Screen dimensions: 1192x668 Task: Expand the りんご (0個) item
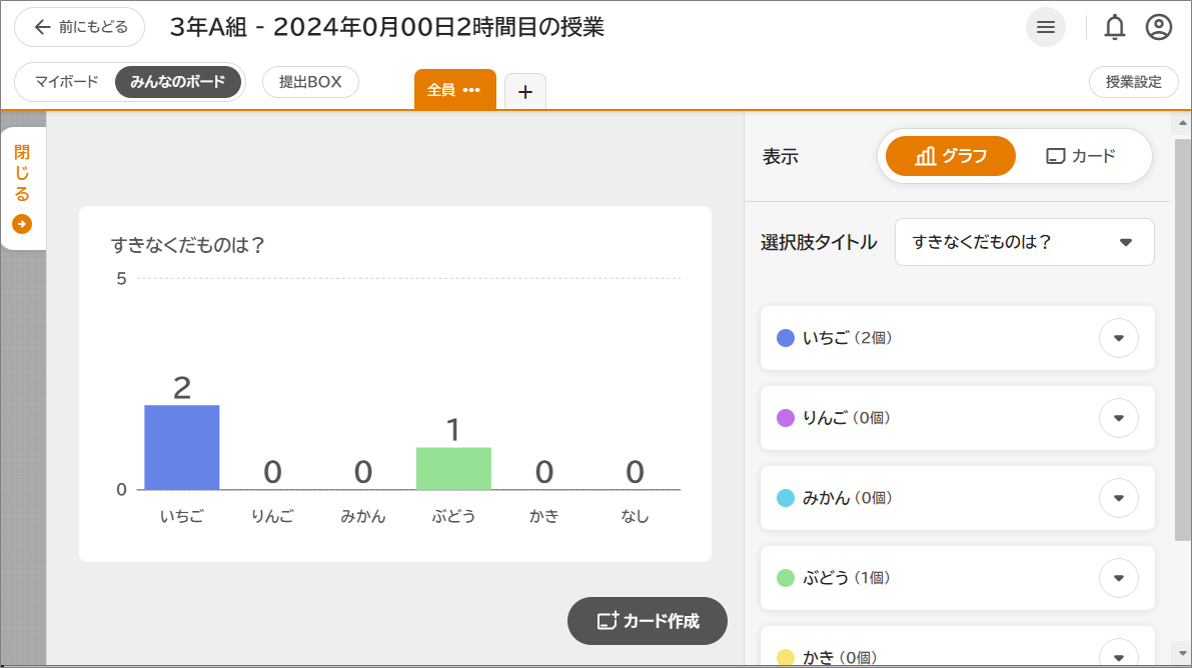click(x=1118, y=418)
